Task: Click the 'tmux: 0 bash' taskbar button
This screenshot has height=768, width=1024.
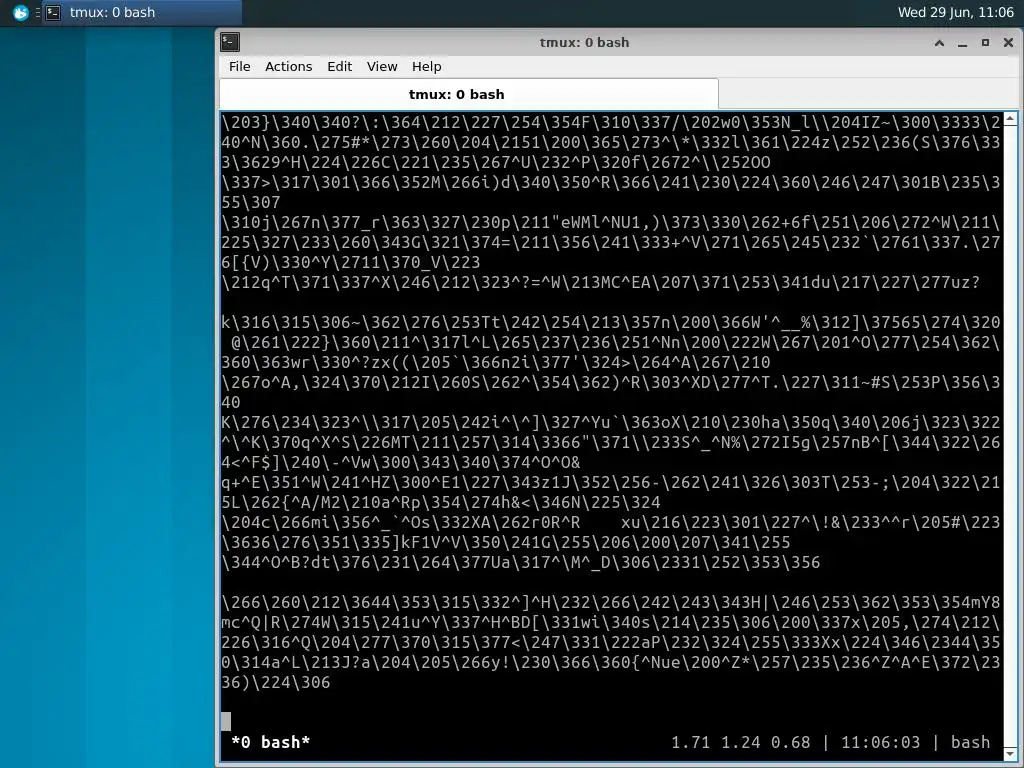Action: point(142,12)
